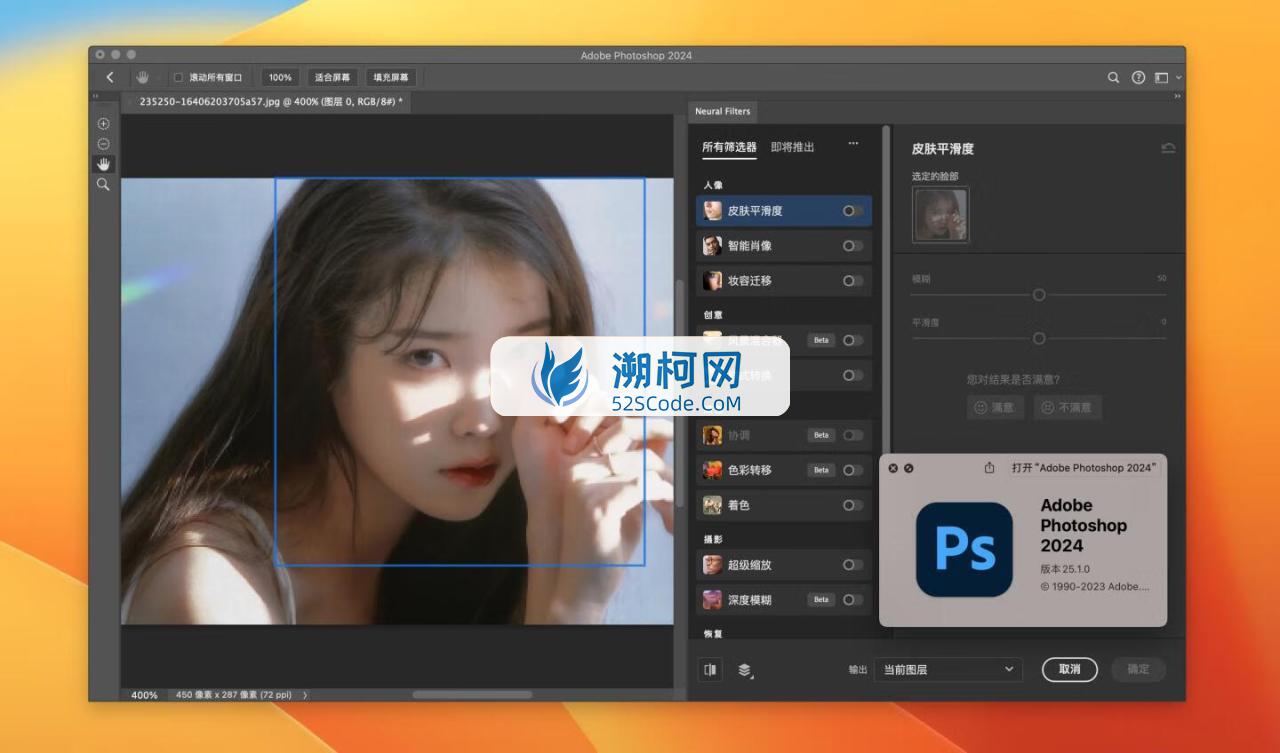Image resolution: width=1280 pixels, height=753 pixels.
Task: Open the 输出 当前图层 dropdown
Action: [948, 669]
